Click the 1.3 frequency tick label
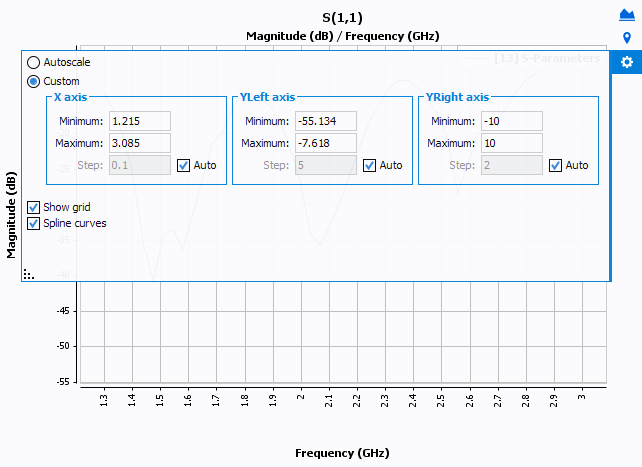The image size is (642, 467). click(104, 400)
